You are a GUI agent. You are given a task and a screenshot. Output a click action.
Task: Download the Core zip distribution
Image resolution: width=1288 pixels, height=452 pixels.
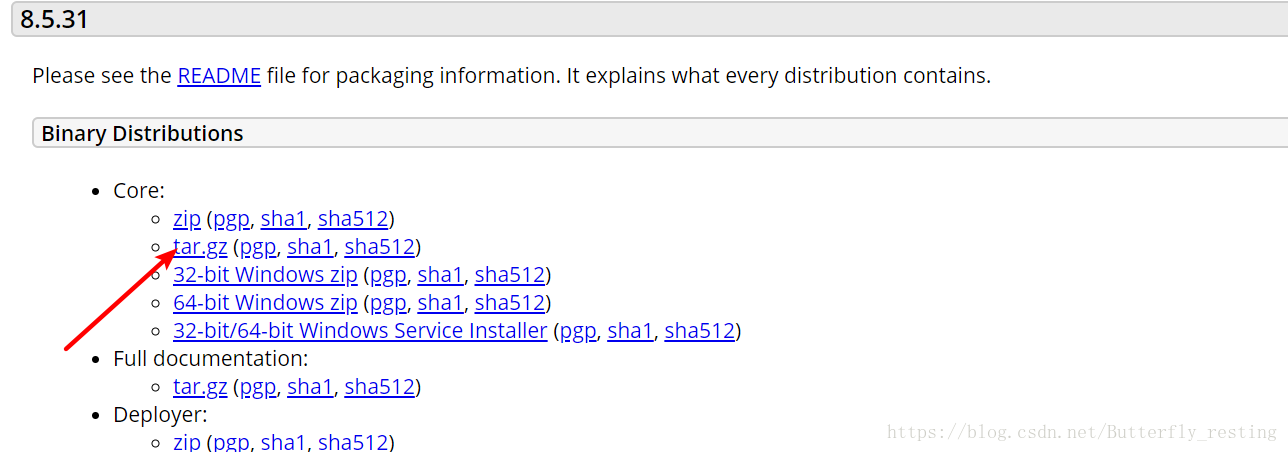[187, 219]
